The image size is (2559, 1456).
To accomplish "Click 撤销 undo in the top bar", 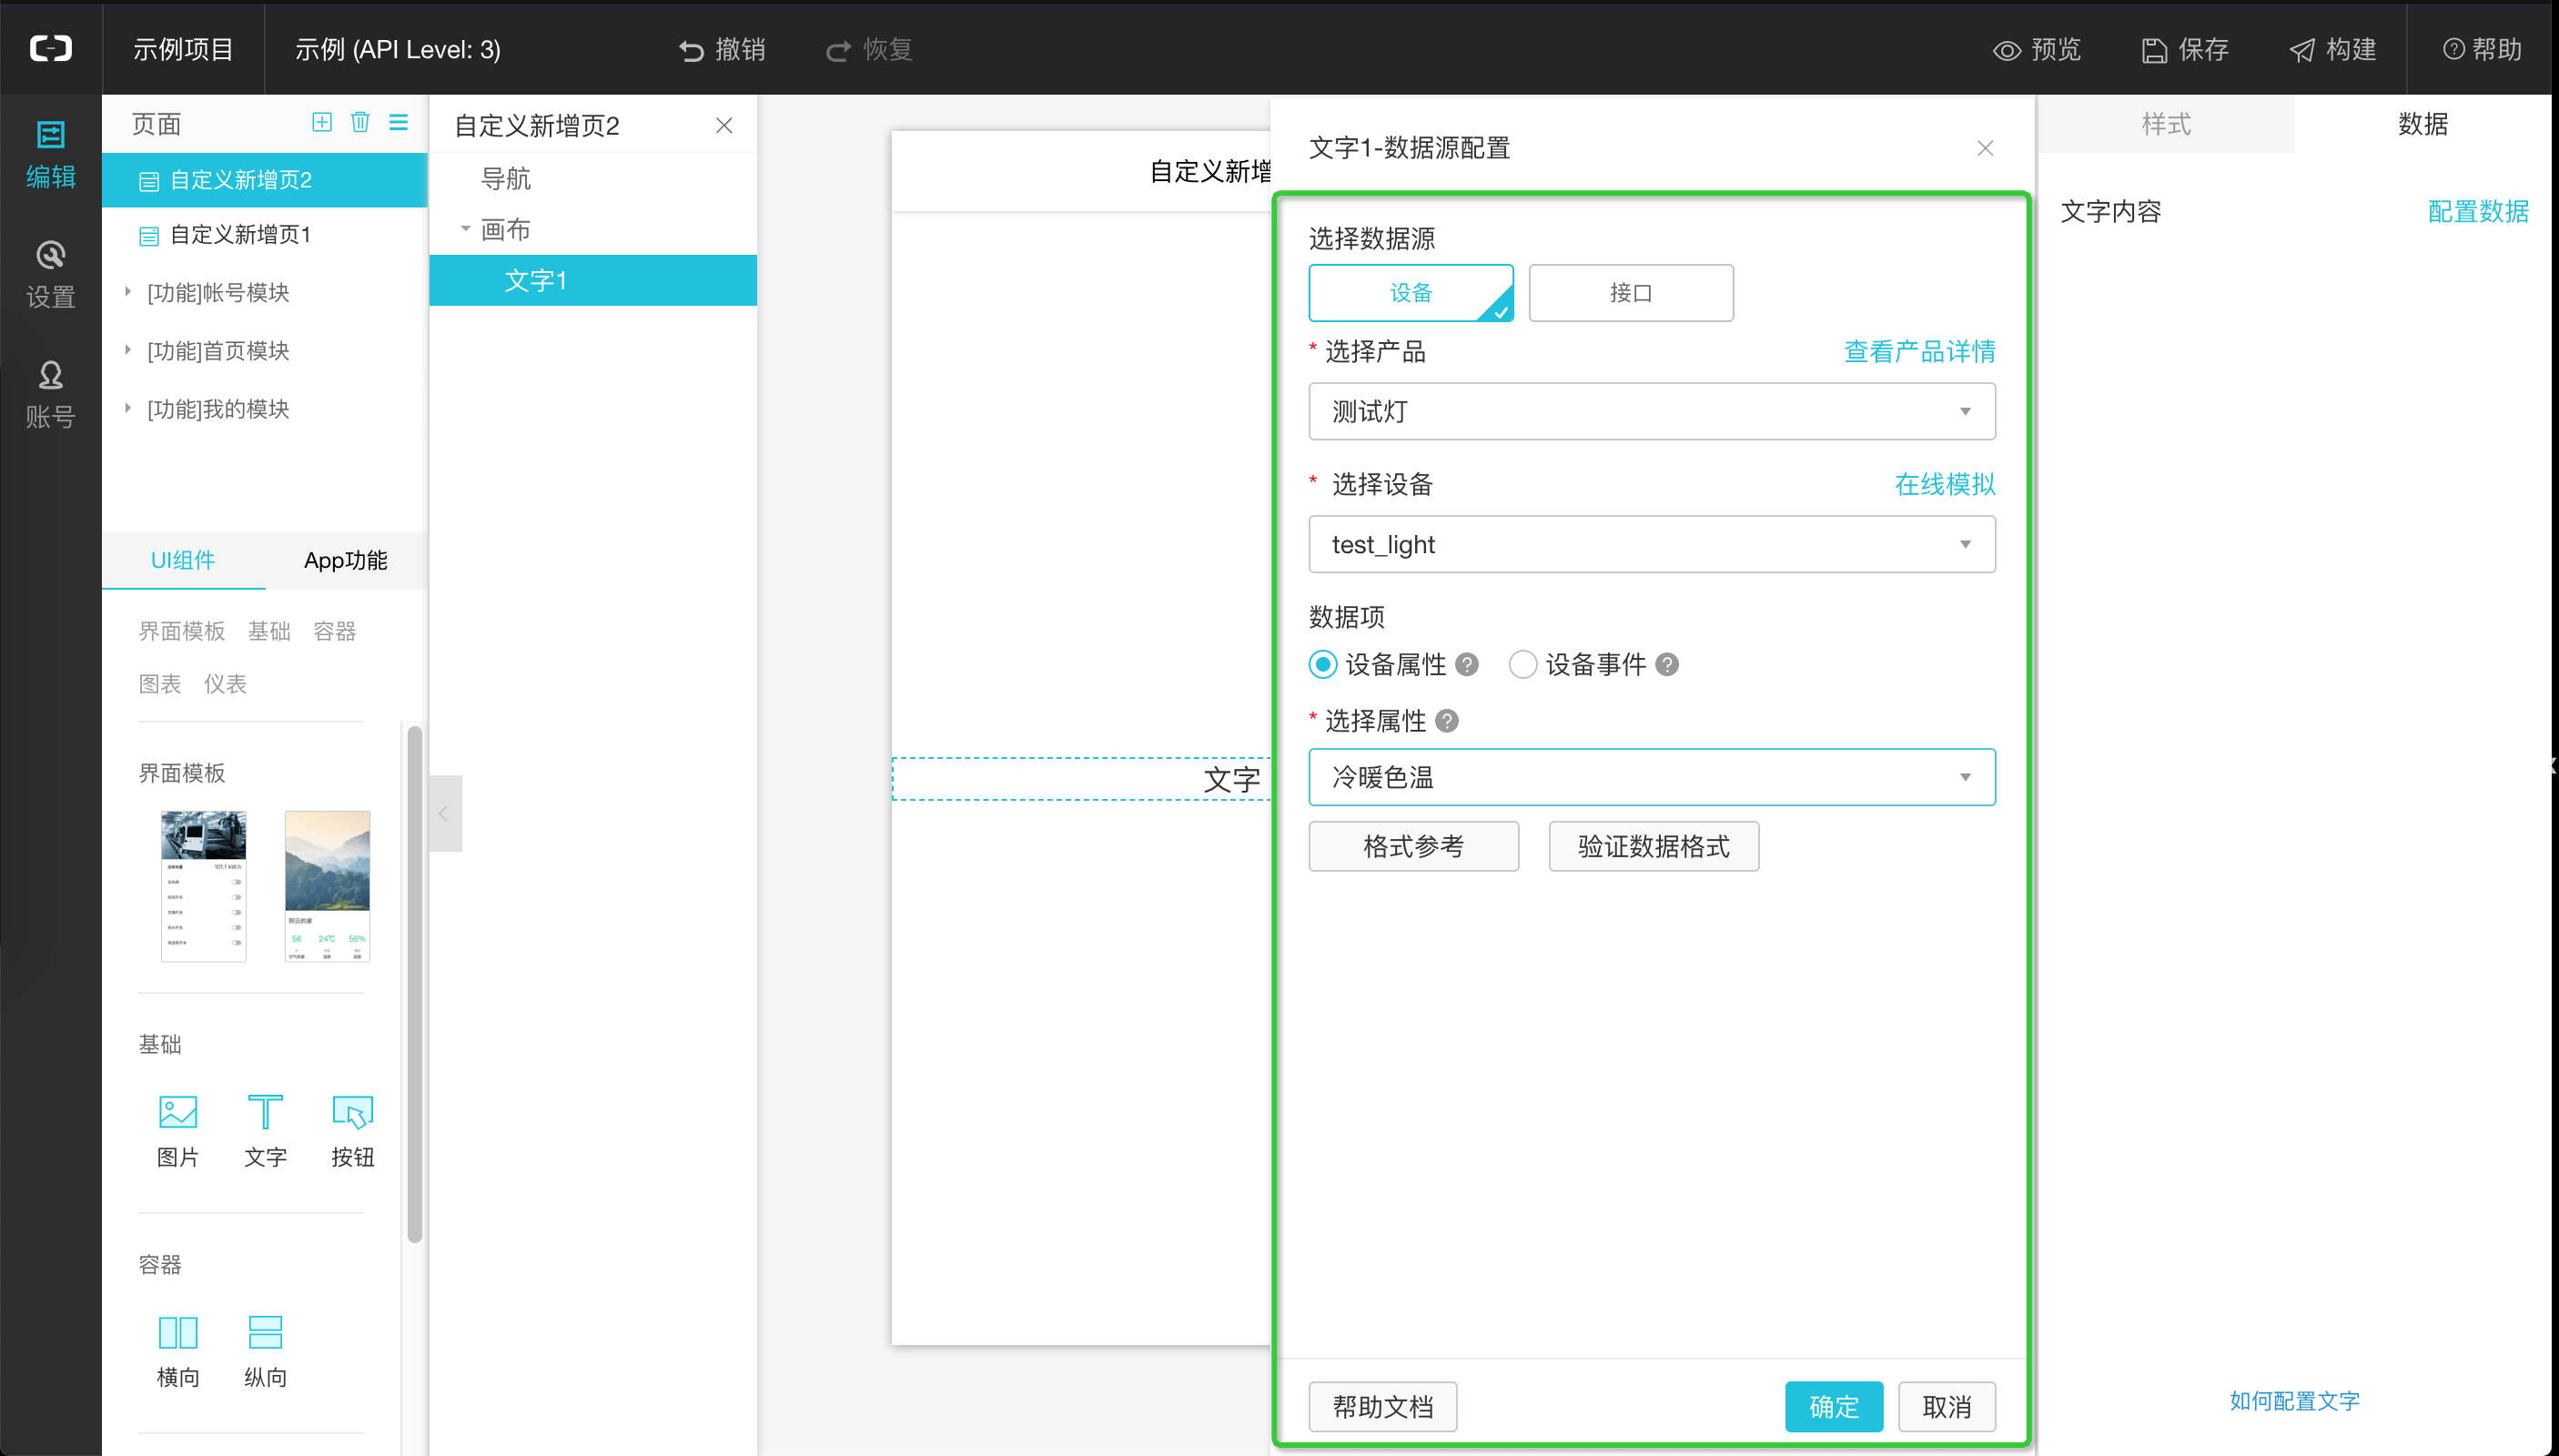I will coord(722,49).
